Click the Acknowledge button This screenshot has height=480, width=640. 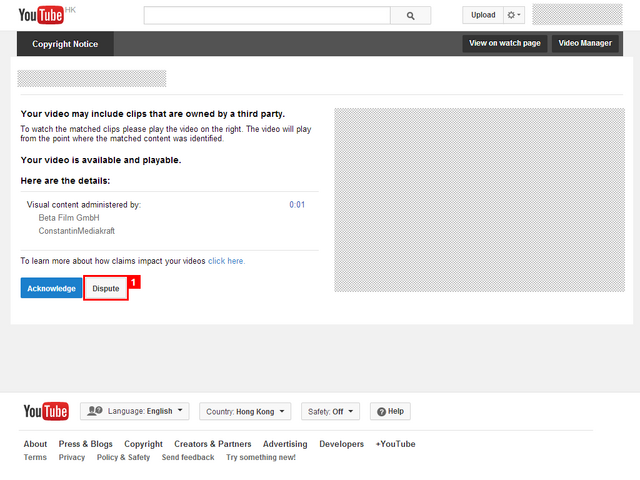pyautogui.click(x=51, y=288)
